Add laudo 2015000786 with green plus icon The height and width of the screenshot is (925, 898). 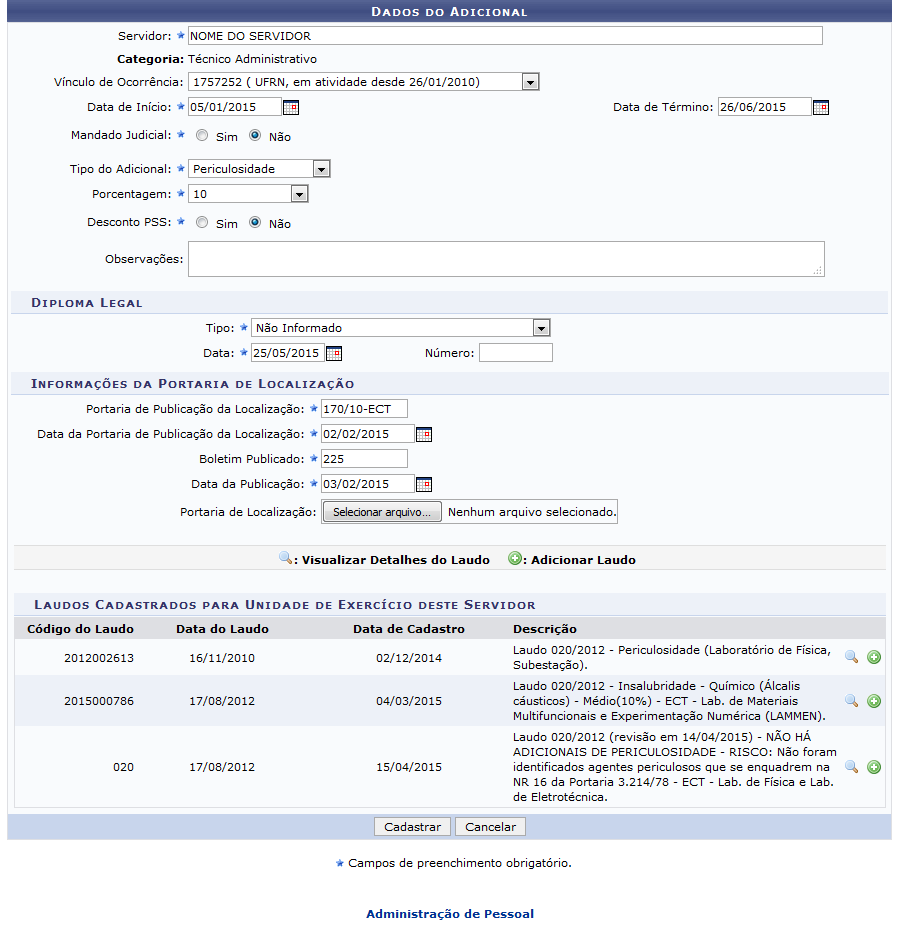coord(873,702)
